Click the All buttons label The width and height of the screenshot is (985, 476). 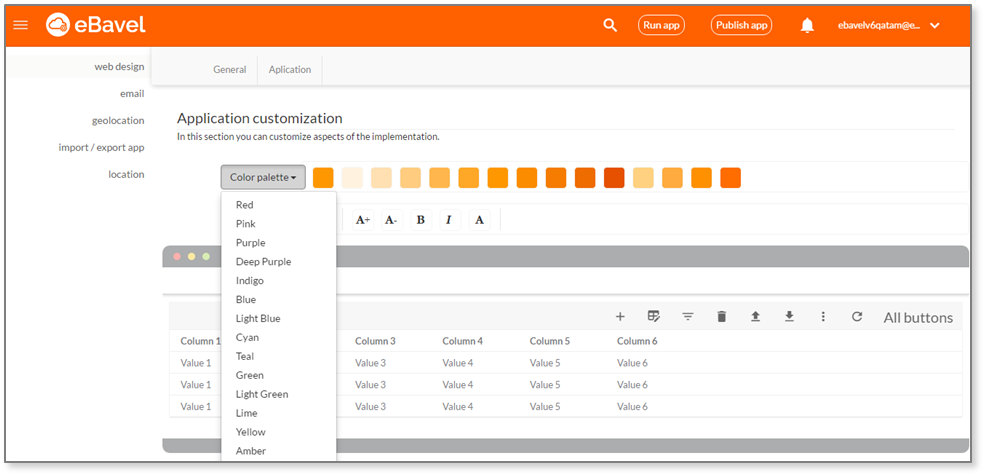(918, 318)
